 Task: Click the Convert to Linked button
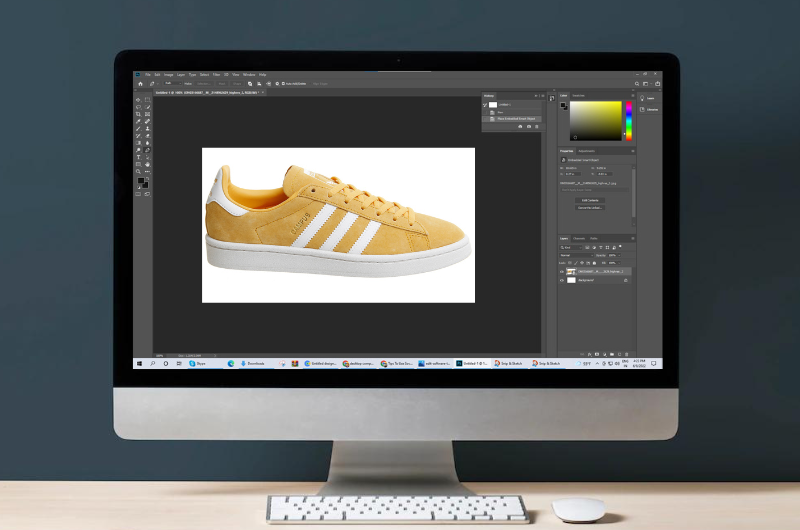(590, 208)
